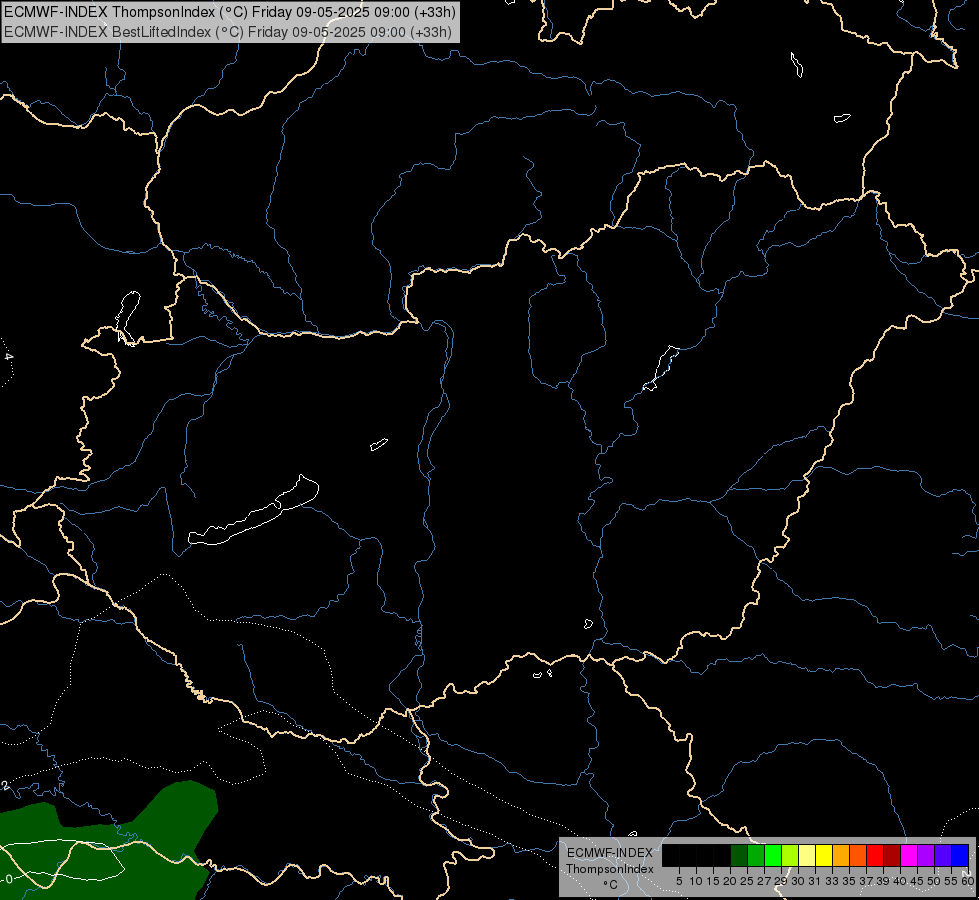Image resolution: width=979 pixels, height=900 pixels.
Task: Click the °C unit label in legend
Action: pos(611,885)
